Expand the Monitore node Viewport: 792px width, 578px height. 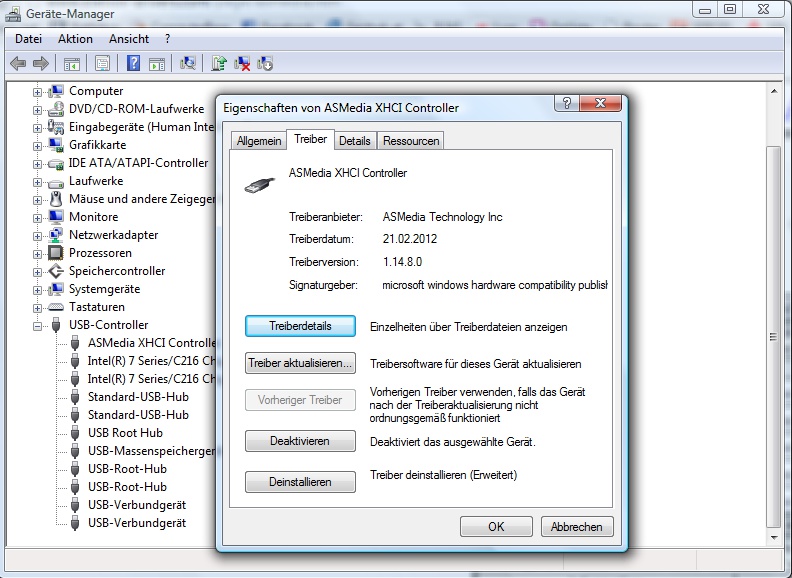(37, 218)
